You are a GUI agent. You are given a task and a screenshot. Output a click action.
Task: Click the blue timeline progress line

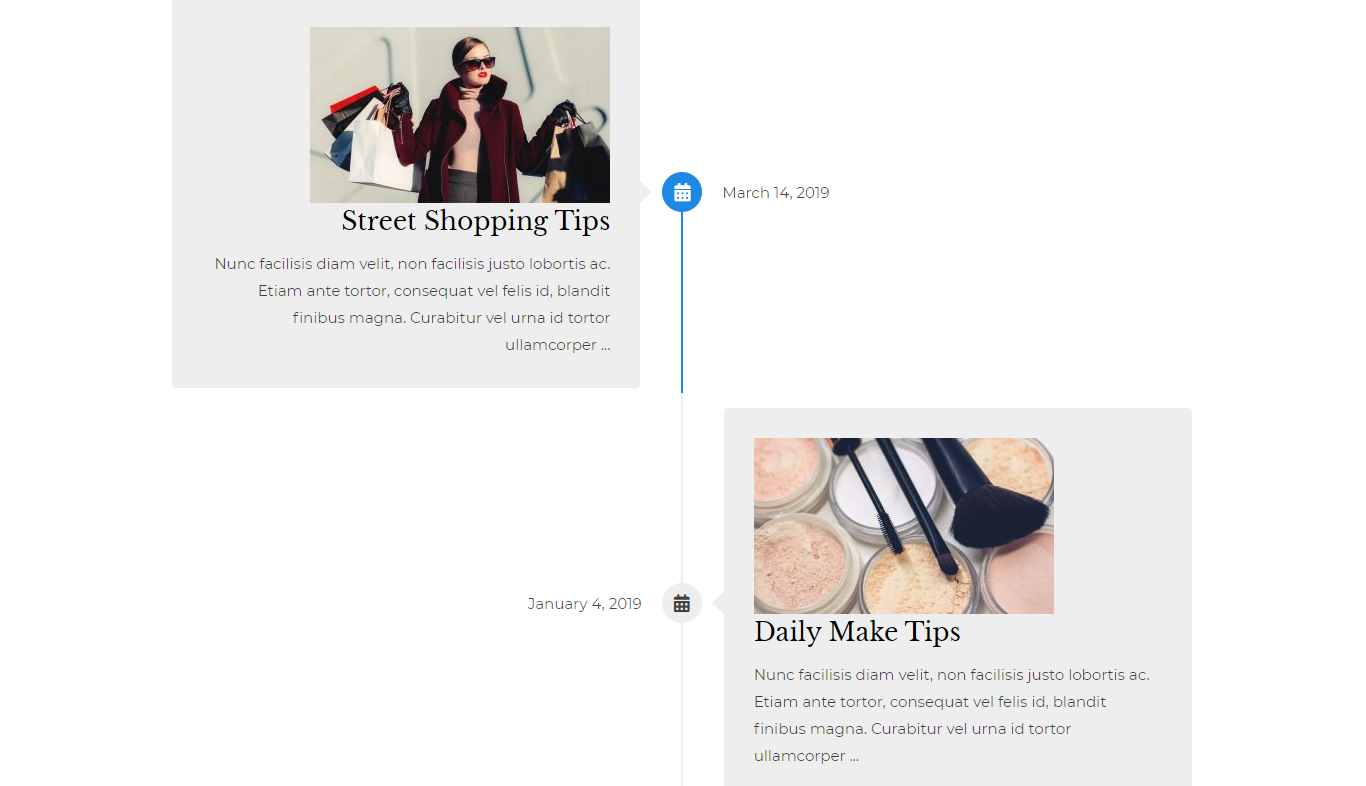(682, 302)
